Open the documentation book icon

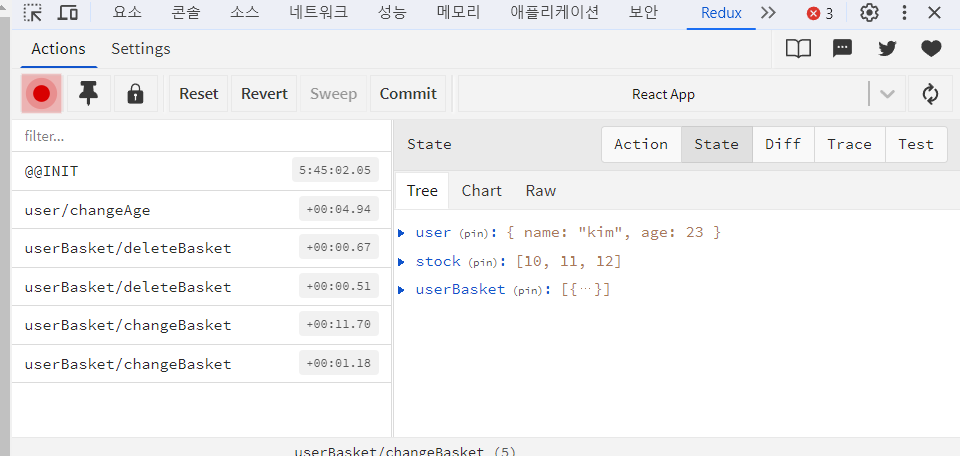(798, 48)
